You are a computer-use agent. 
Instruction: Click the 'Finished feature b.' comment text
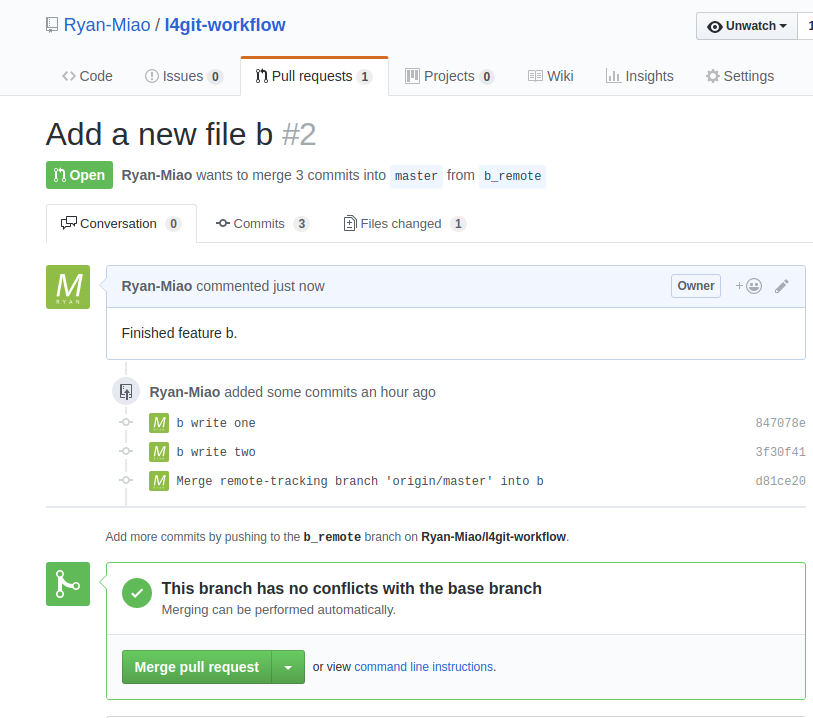(179, 333)
